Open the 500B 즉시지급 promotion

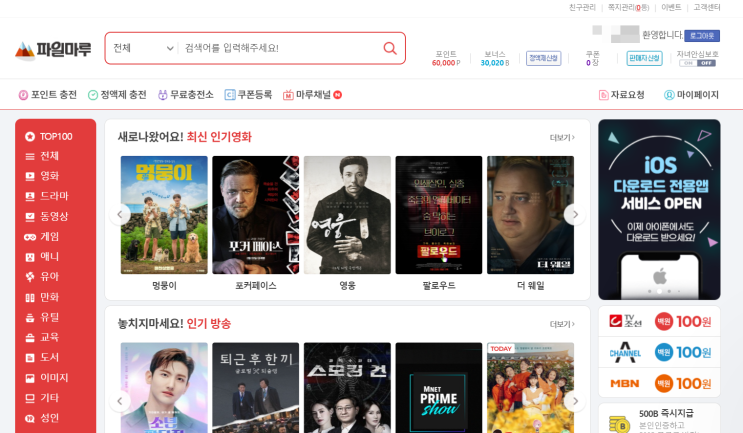[659, 418]
